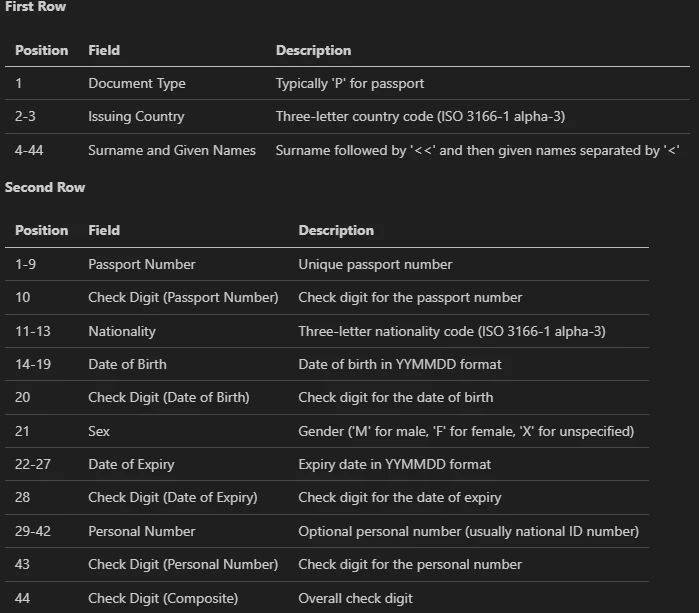
Task: Select the 'Document Type' field cell
Action: click(x=137, y=83)
